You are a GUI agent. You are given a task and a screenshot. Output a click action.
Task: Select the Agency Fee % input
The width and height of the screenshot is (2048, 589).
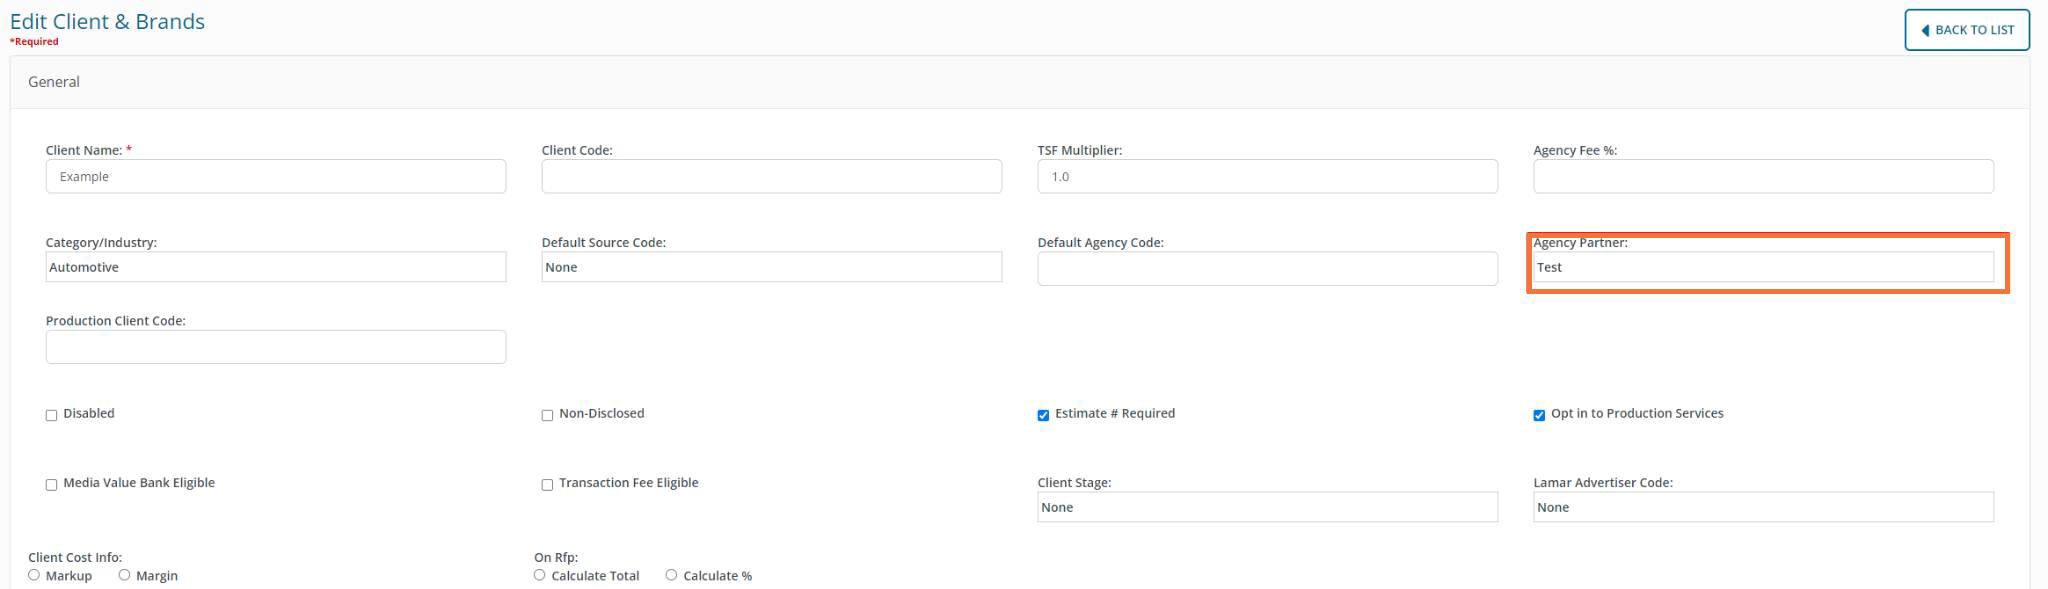[x=1762, y=177]
